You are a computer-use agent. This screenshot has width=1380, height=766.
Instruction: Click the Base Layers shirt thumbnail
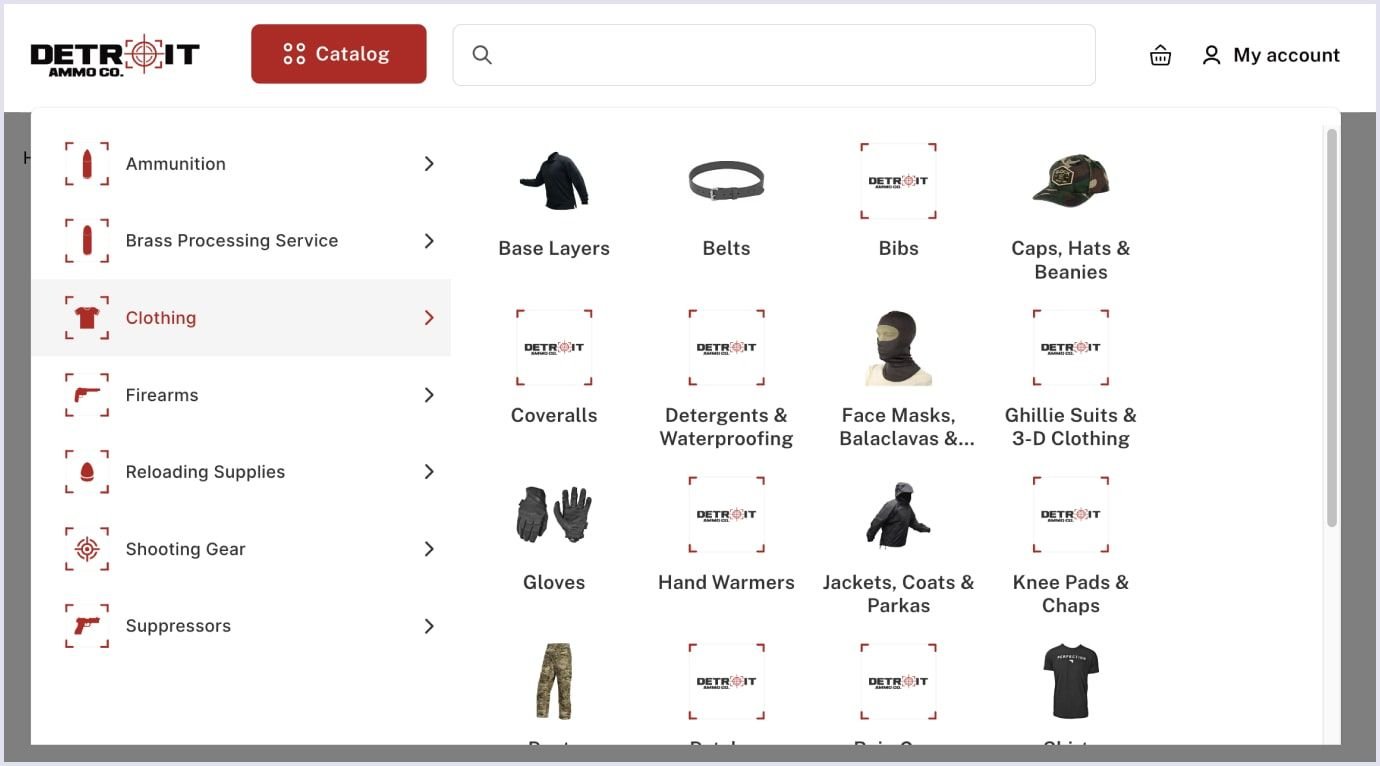(554, 181)
